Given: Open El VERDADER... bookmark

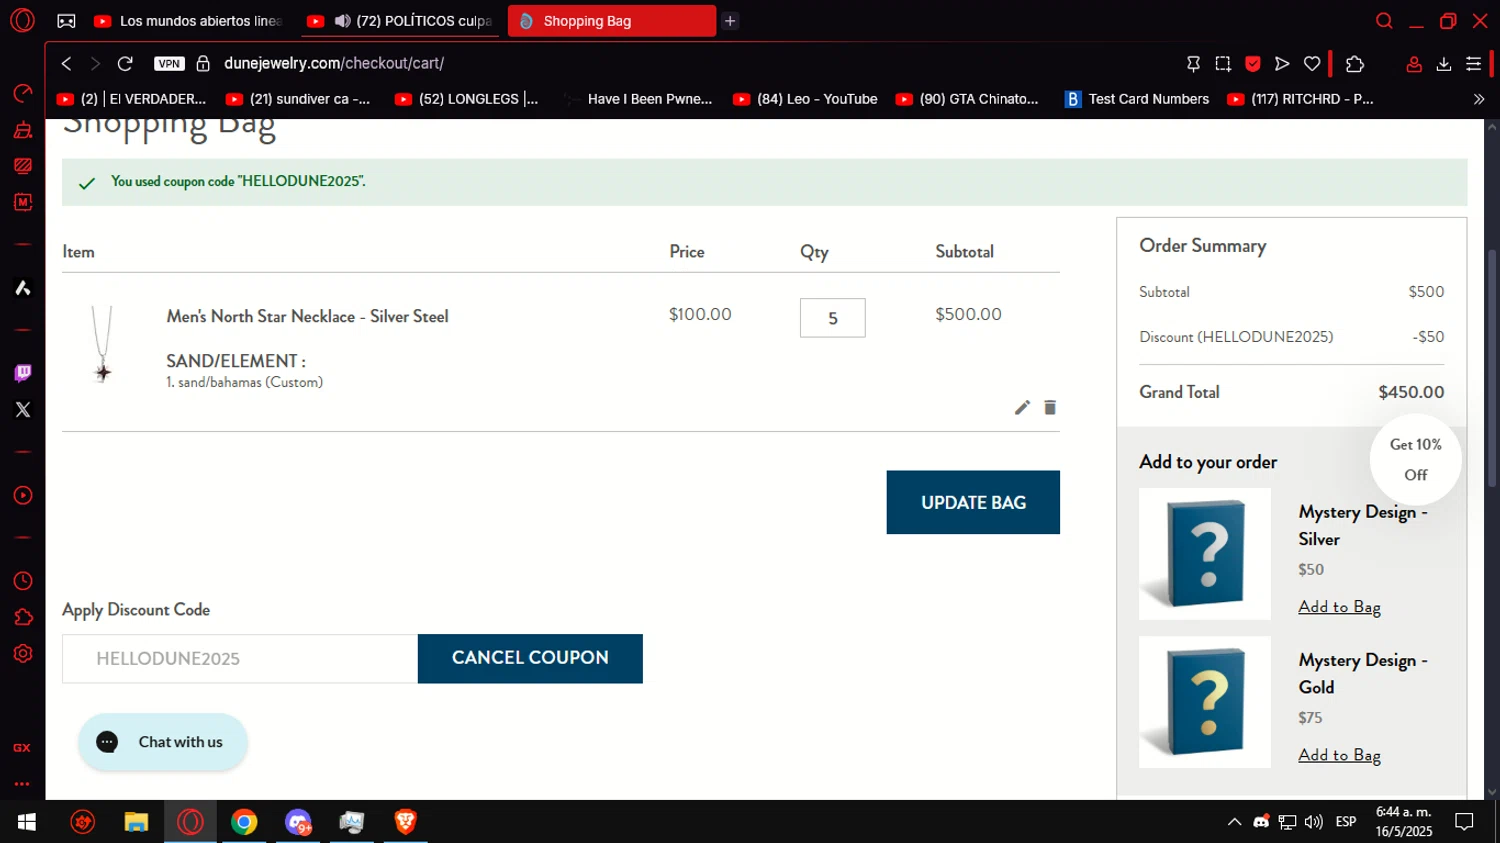Looking at the screenshot, I should point(131,99).
